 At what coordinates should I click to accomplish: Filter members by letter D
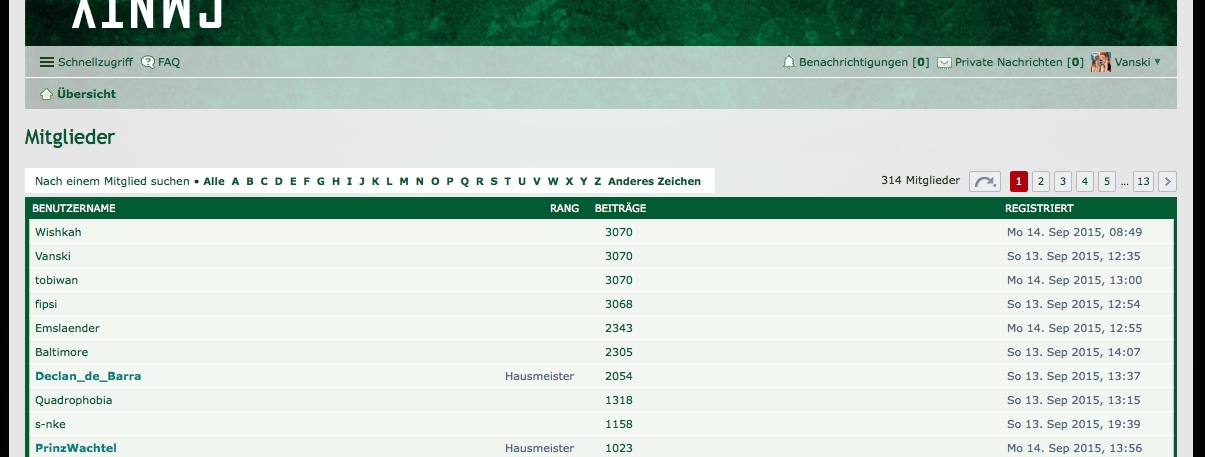[x=279, y=181]
